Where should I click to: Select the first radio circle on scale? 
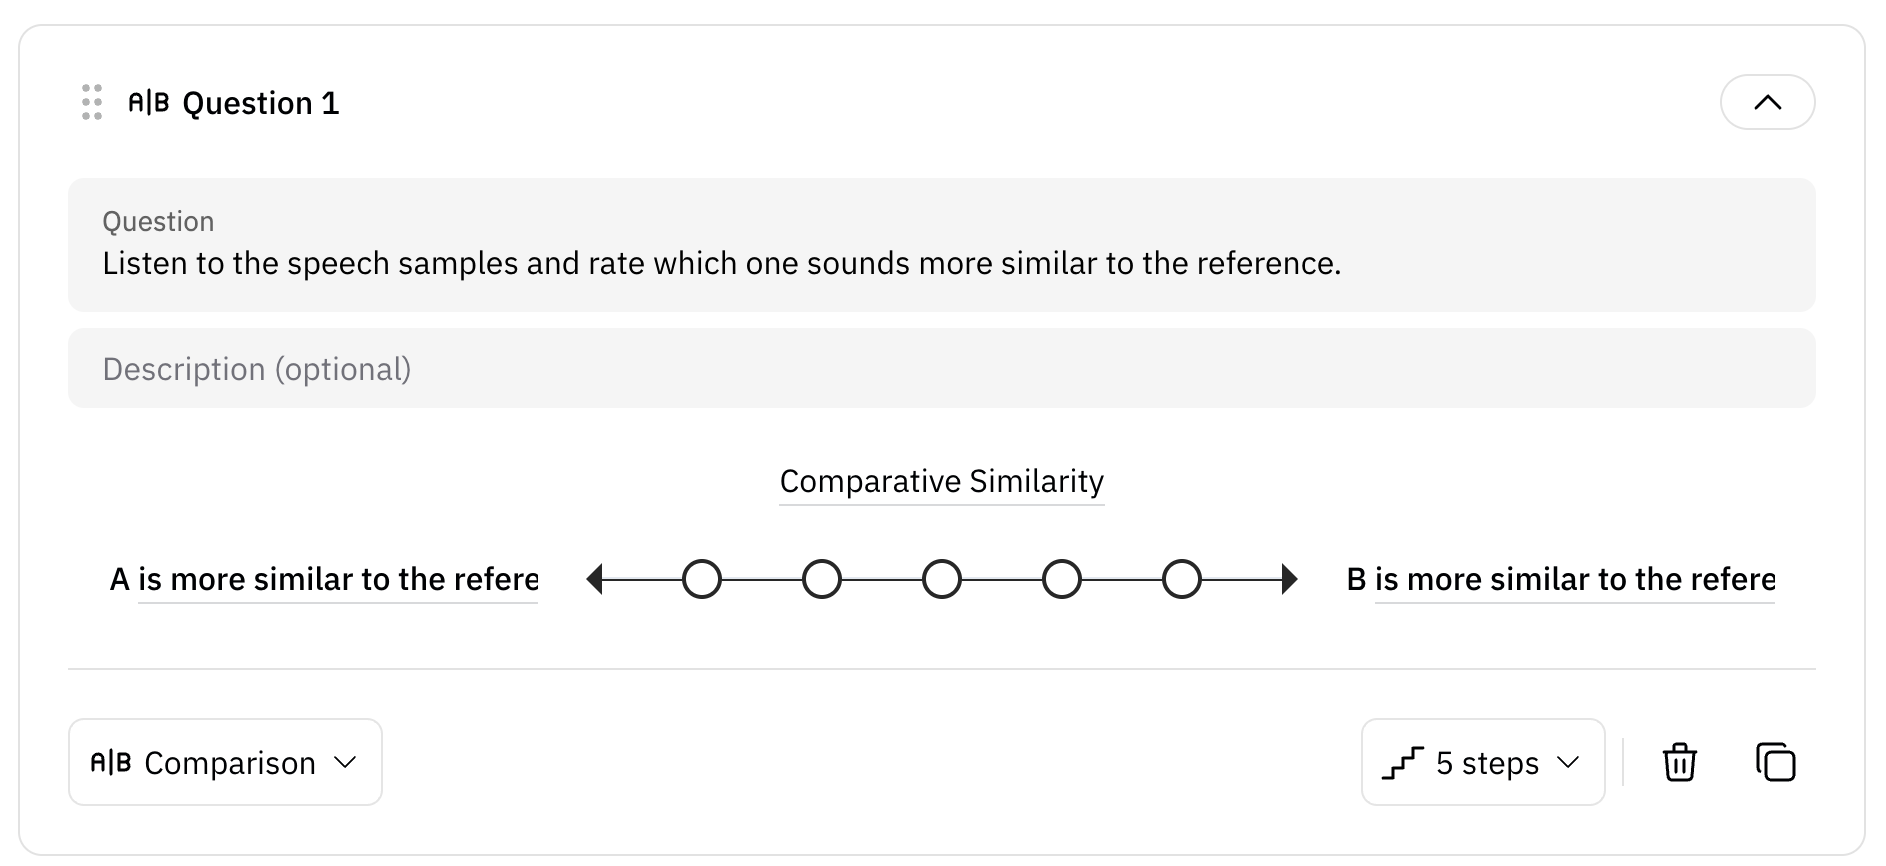[702, 579]
